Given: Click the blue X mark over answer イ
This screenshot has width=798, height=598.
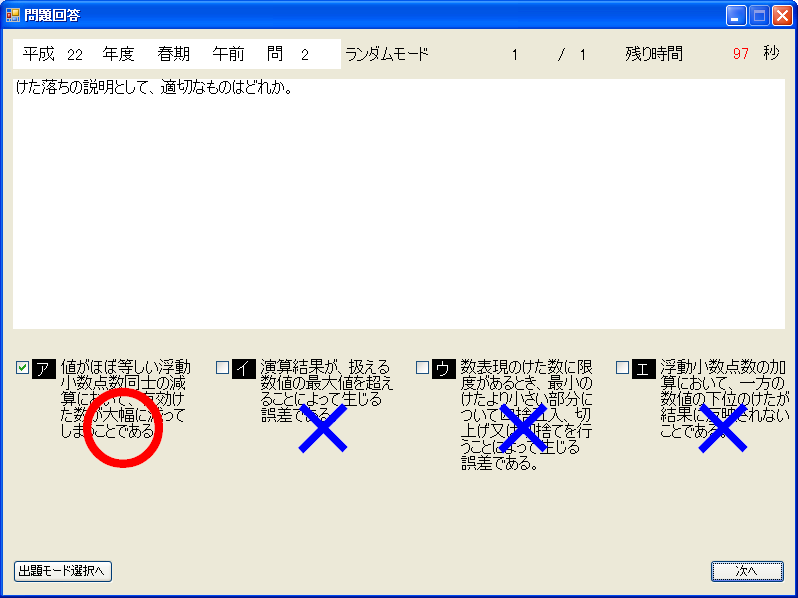Looking at the screenshot, I should click(x=322, y=430).
